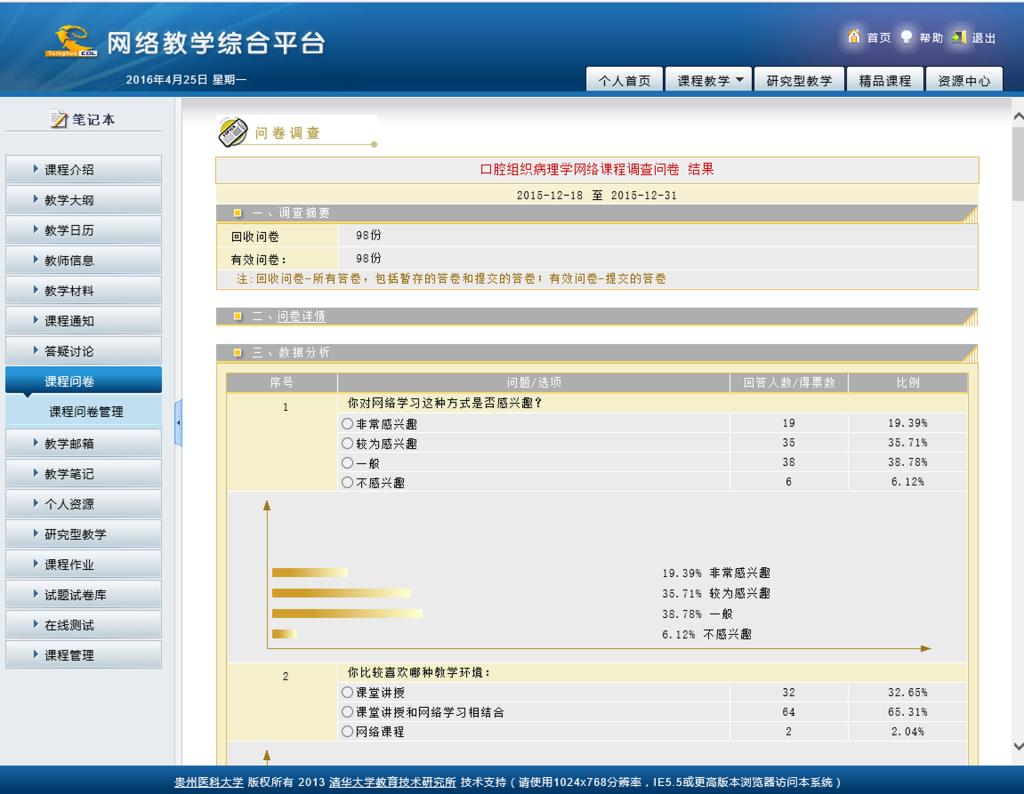
Task: Expand the 教学大纲 sidebar section
Action: pyautogui.click(x=84, y=200)
